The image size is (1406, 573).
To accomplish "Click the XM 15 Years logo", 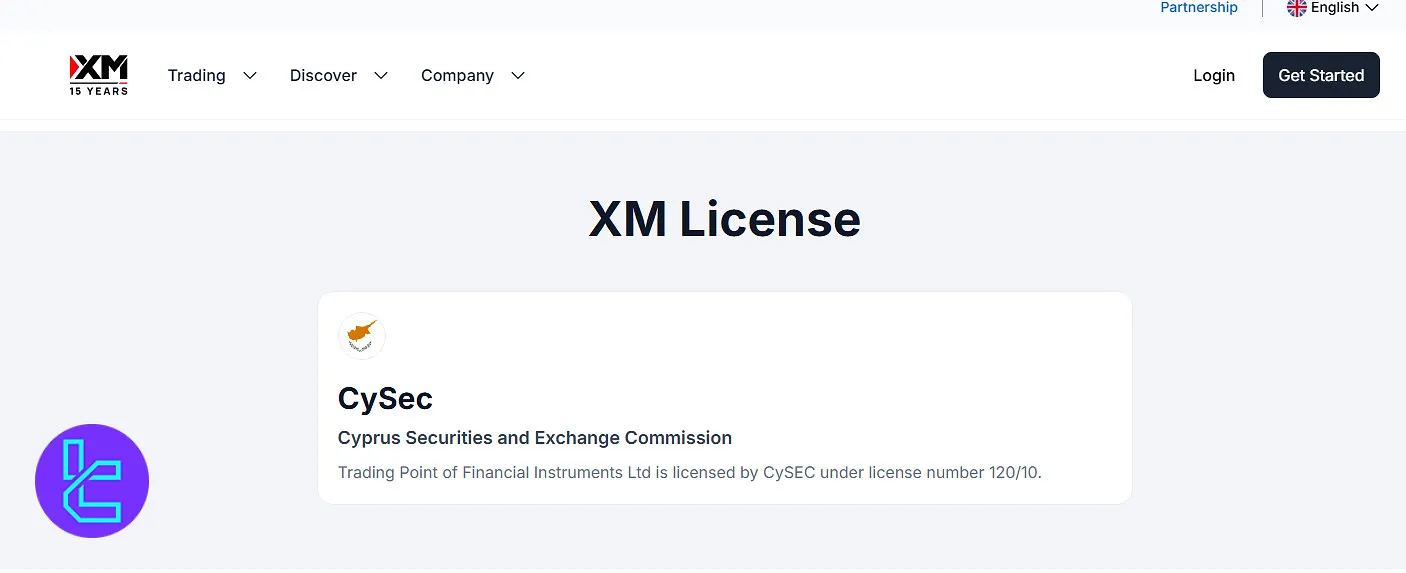I will [x=98, y=75].
